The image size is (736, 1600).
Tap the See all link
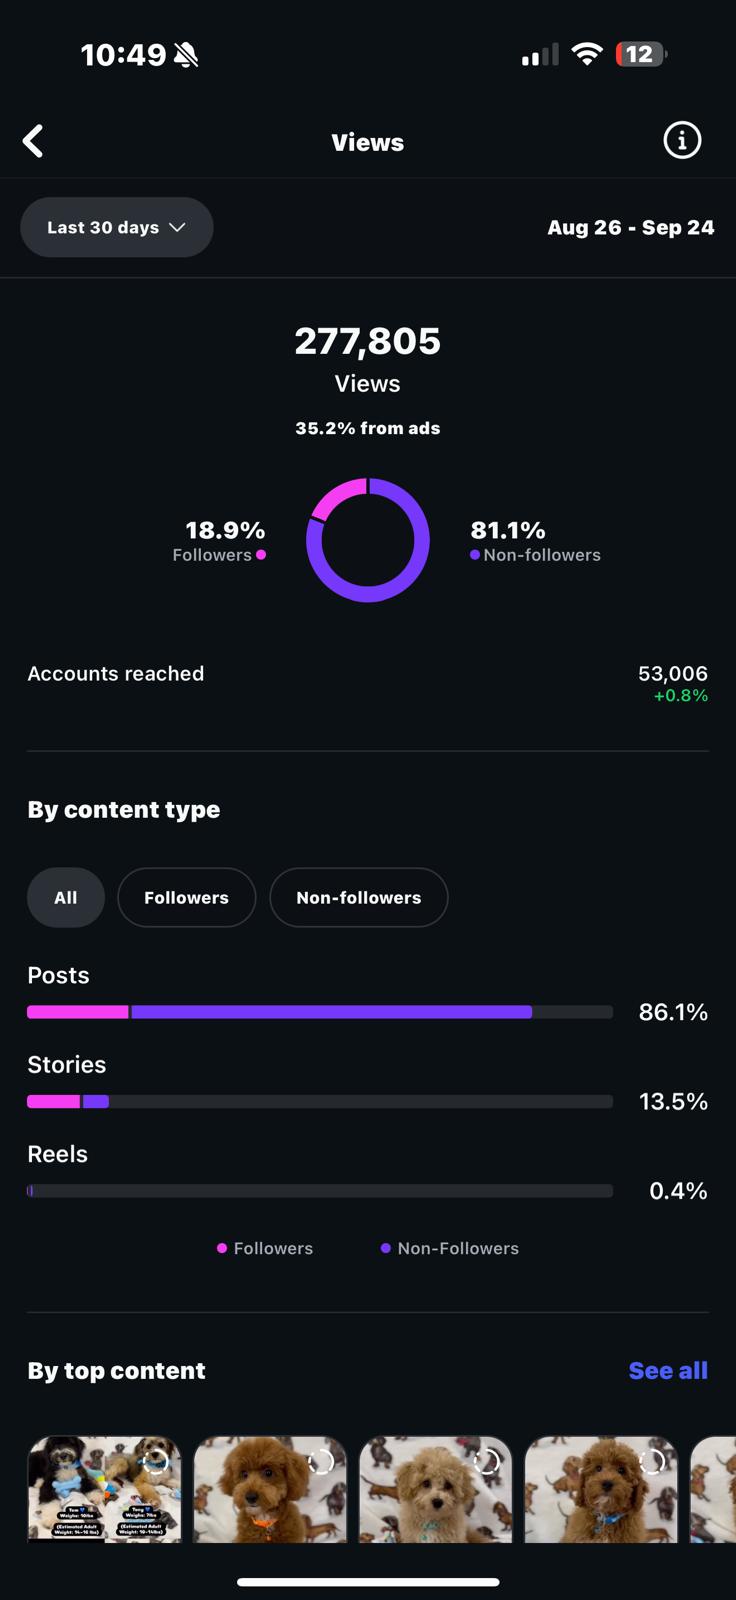668,1370
